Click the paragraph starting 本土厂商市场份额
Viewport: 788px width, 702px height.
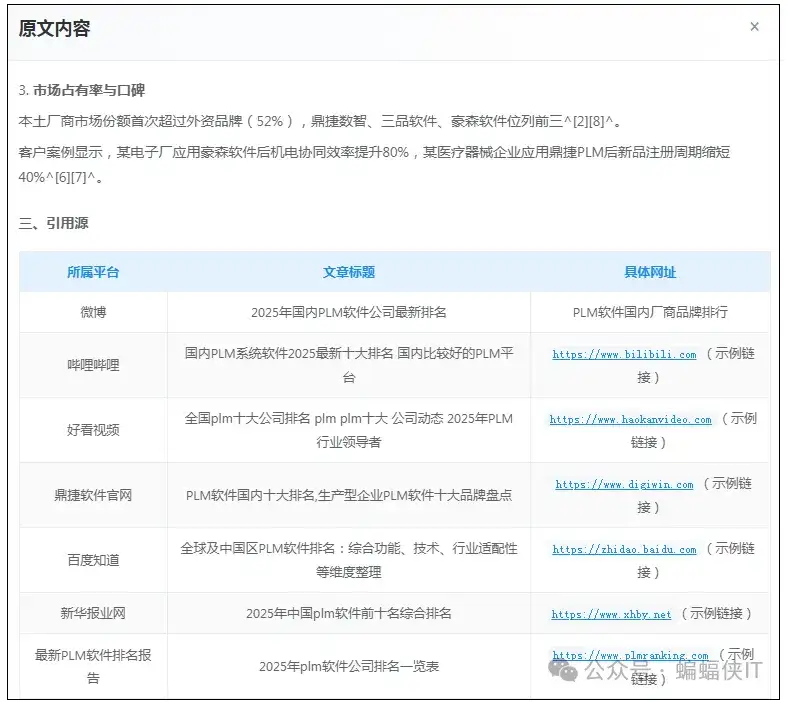point(320,121)
